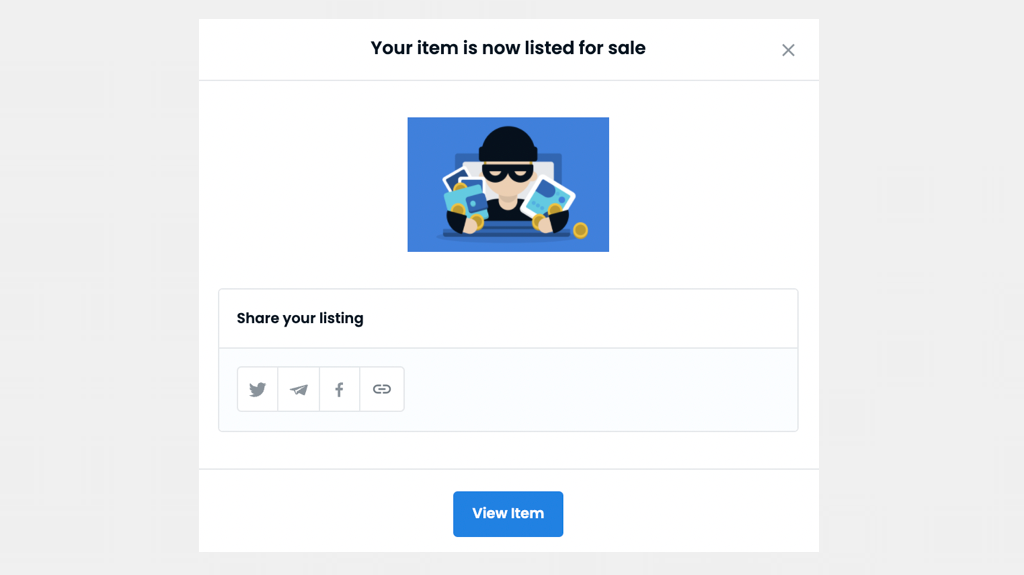Click the "Your item is now listed for sale" title
The image size is (1024, 575).
pyautogui.click(x=508, y=48)
